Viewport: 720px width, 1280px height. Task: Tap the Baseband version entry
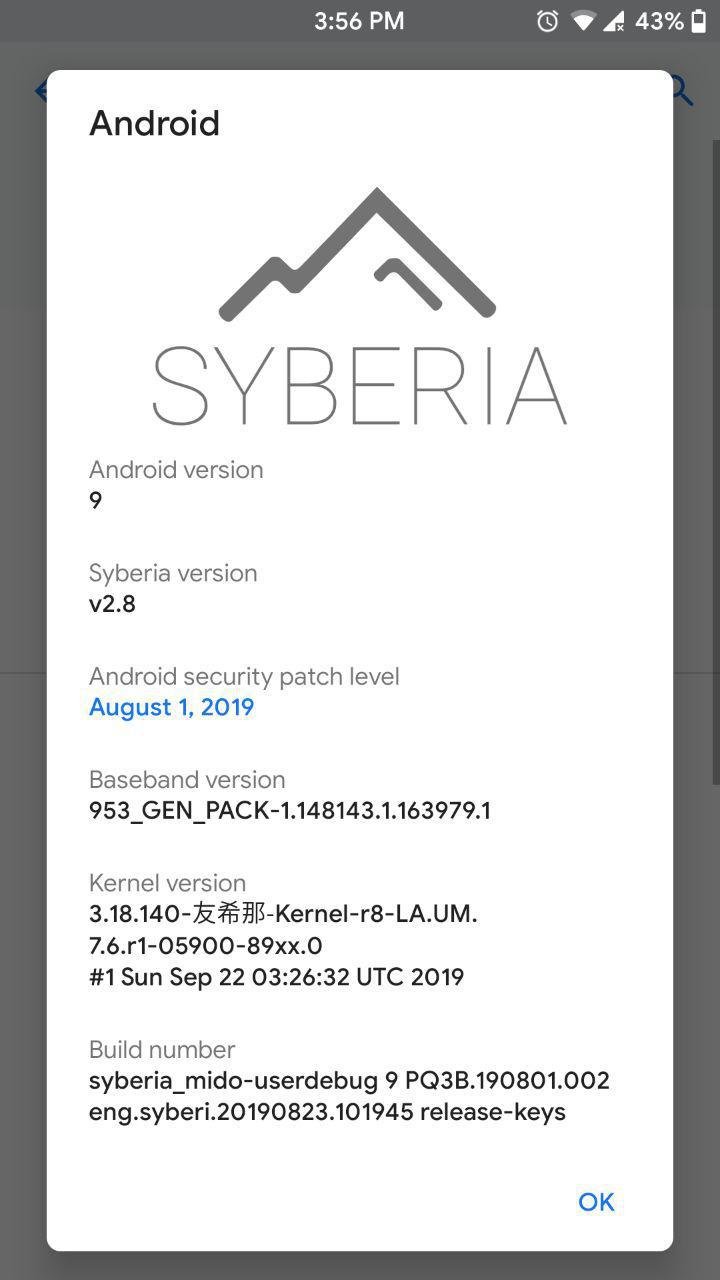tap(360, 794)
